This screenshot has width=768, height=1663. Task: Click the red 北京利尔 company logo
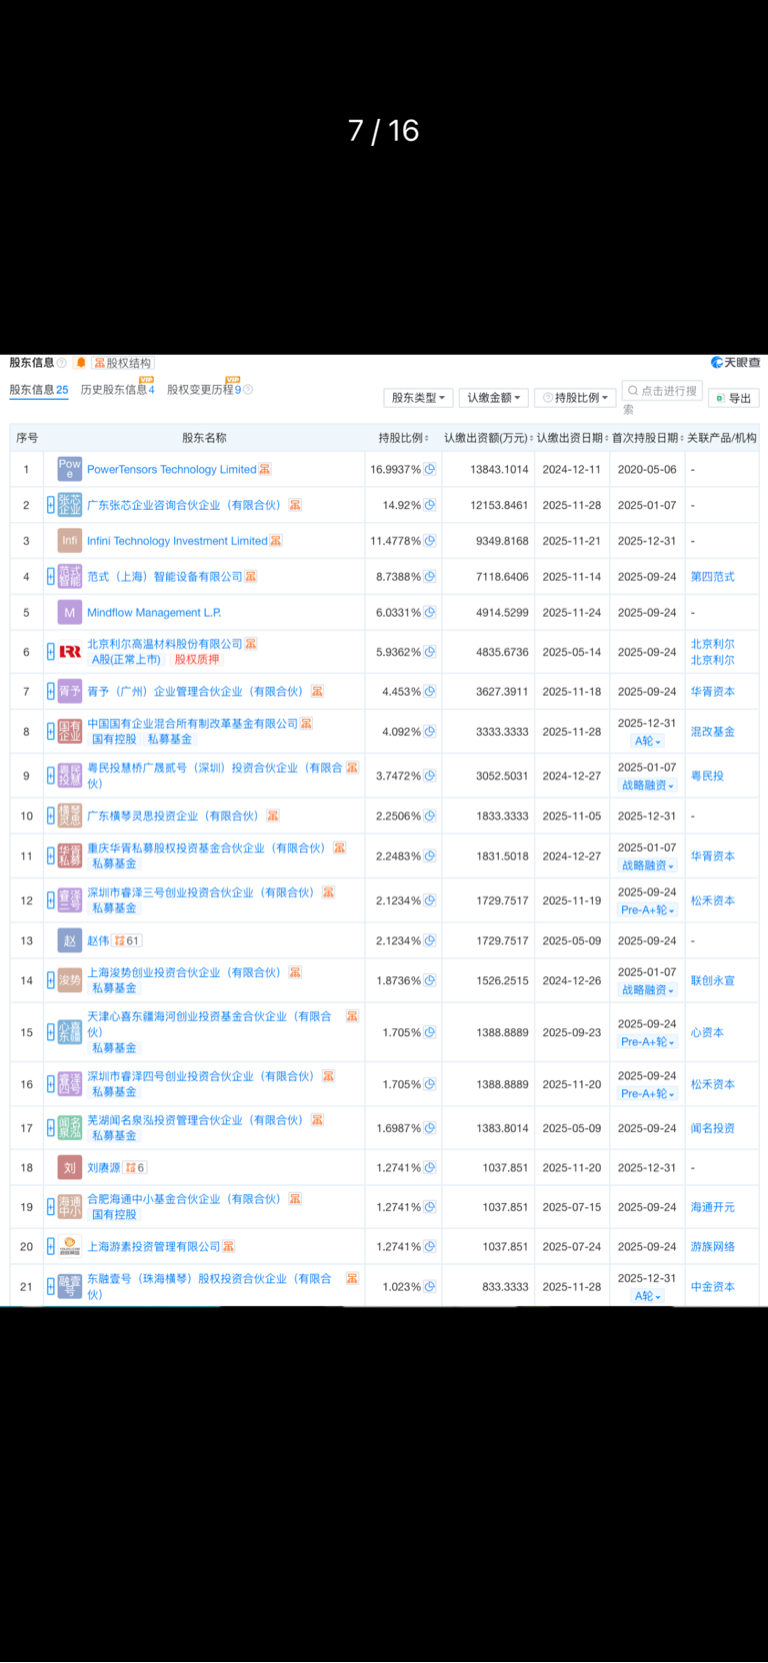69,652
